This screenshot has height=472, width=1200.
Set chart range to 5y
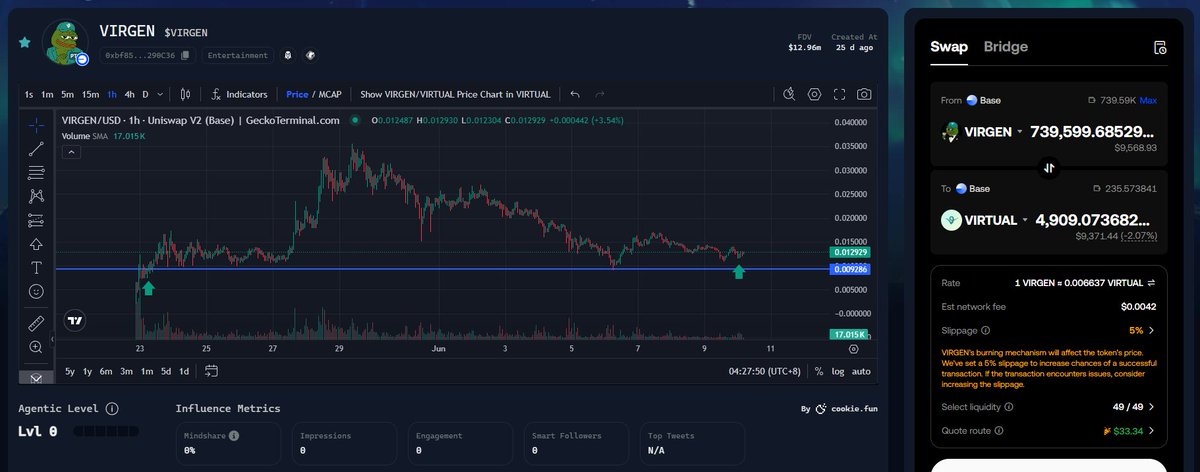[70, 371]
